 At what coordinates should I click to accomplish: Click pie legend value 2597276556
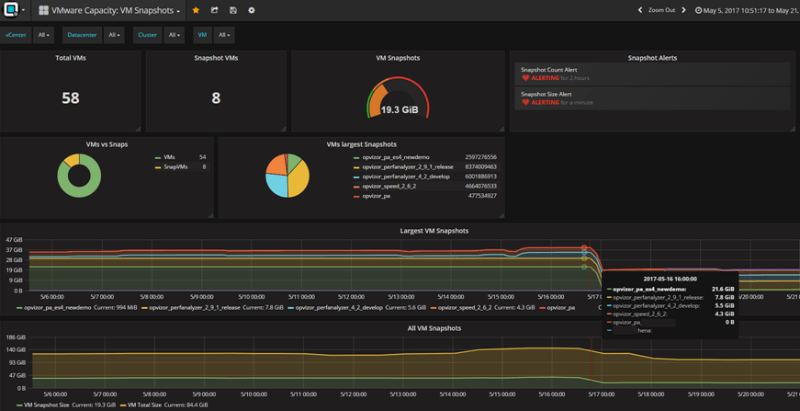pos(481,158)
